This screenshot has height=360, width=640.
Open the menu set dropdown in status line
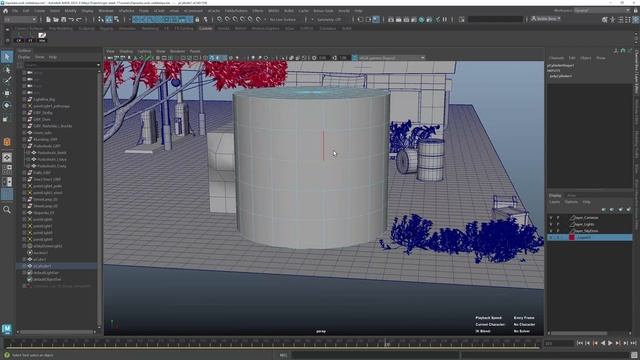(x=20, y=20)
